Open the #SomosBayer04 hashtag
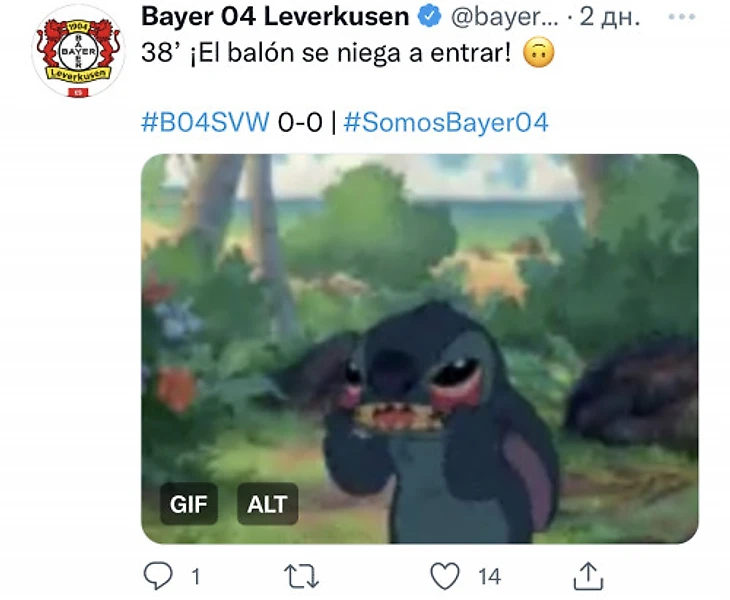 pos(446,122)
